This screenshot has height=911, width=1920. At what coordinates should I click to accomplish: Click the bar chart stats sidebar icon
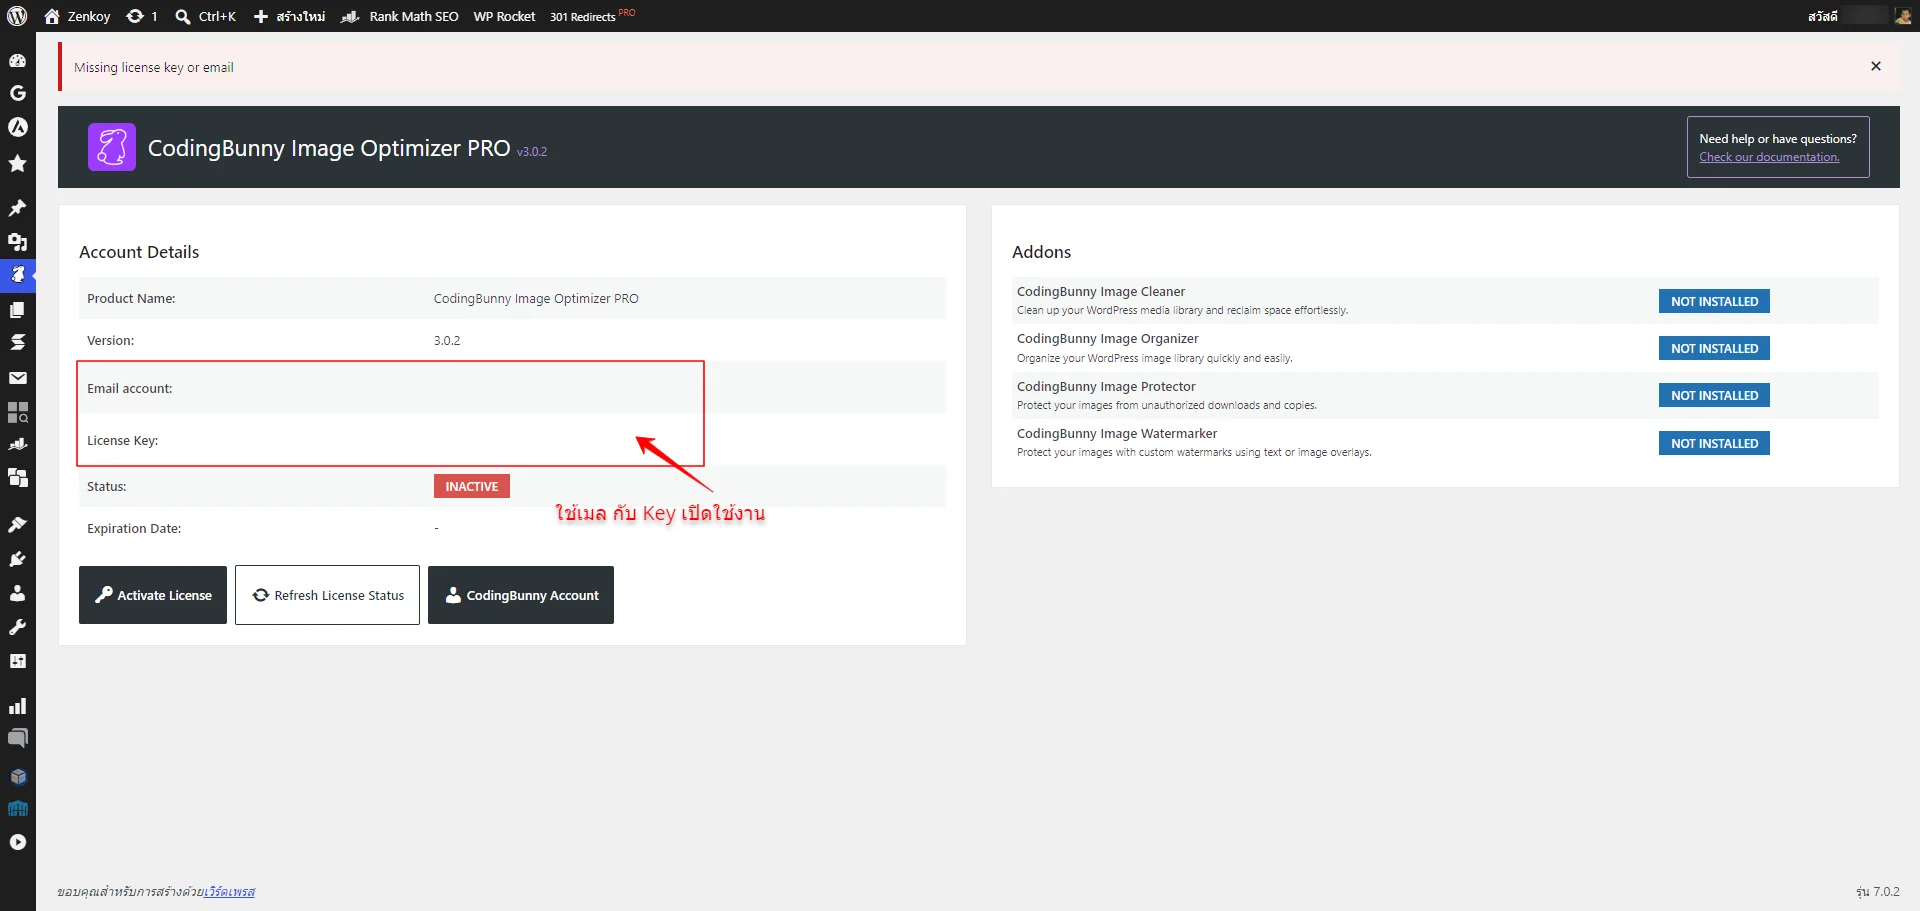17,706
